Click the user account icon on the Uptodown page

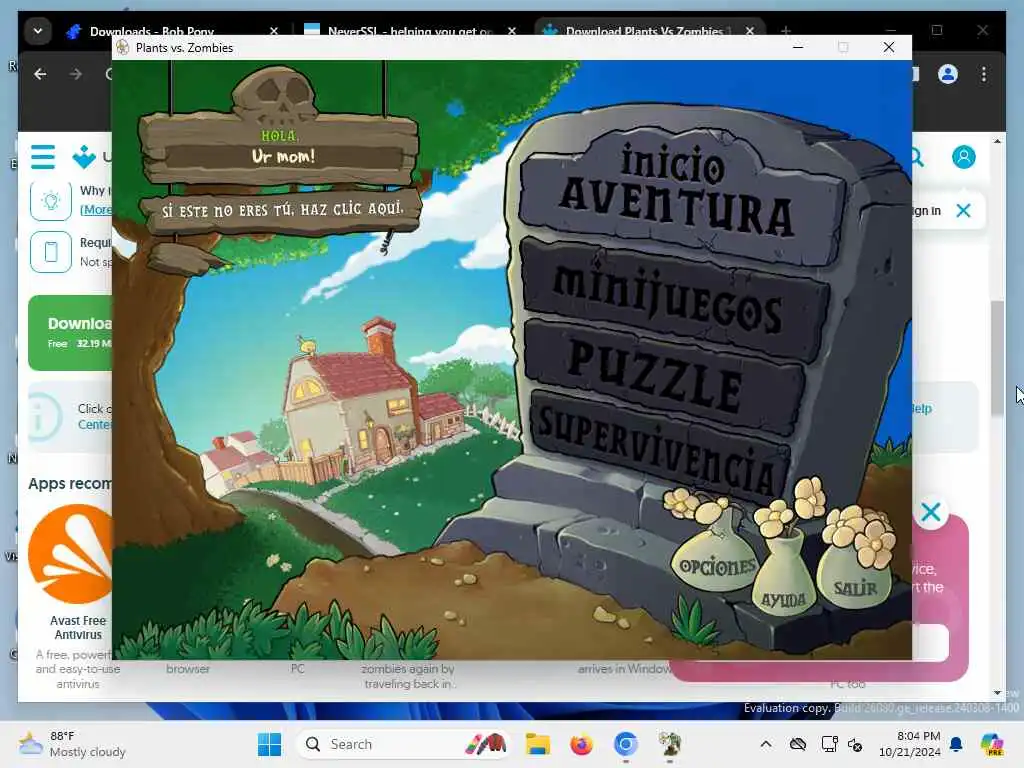963,157
